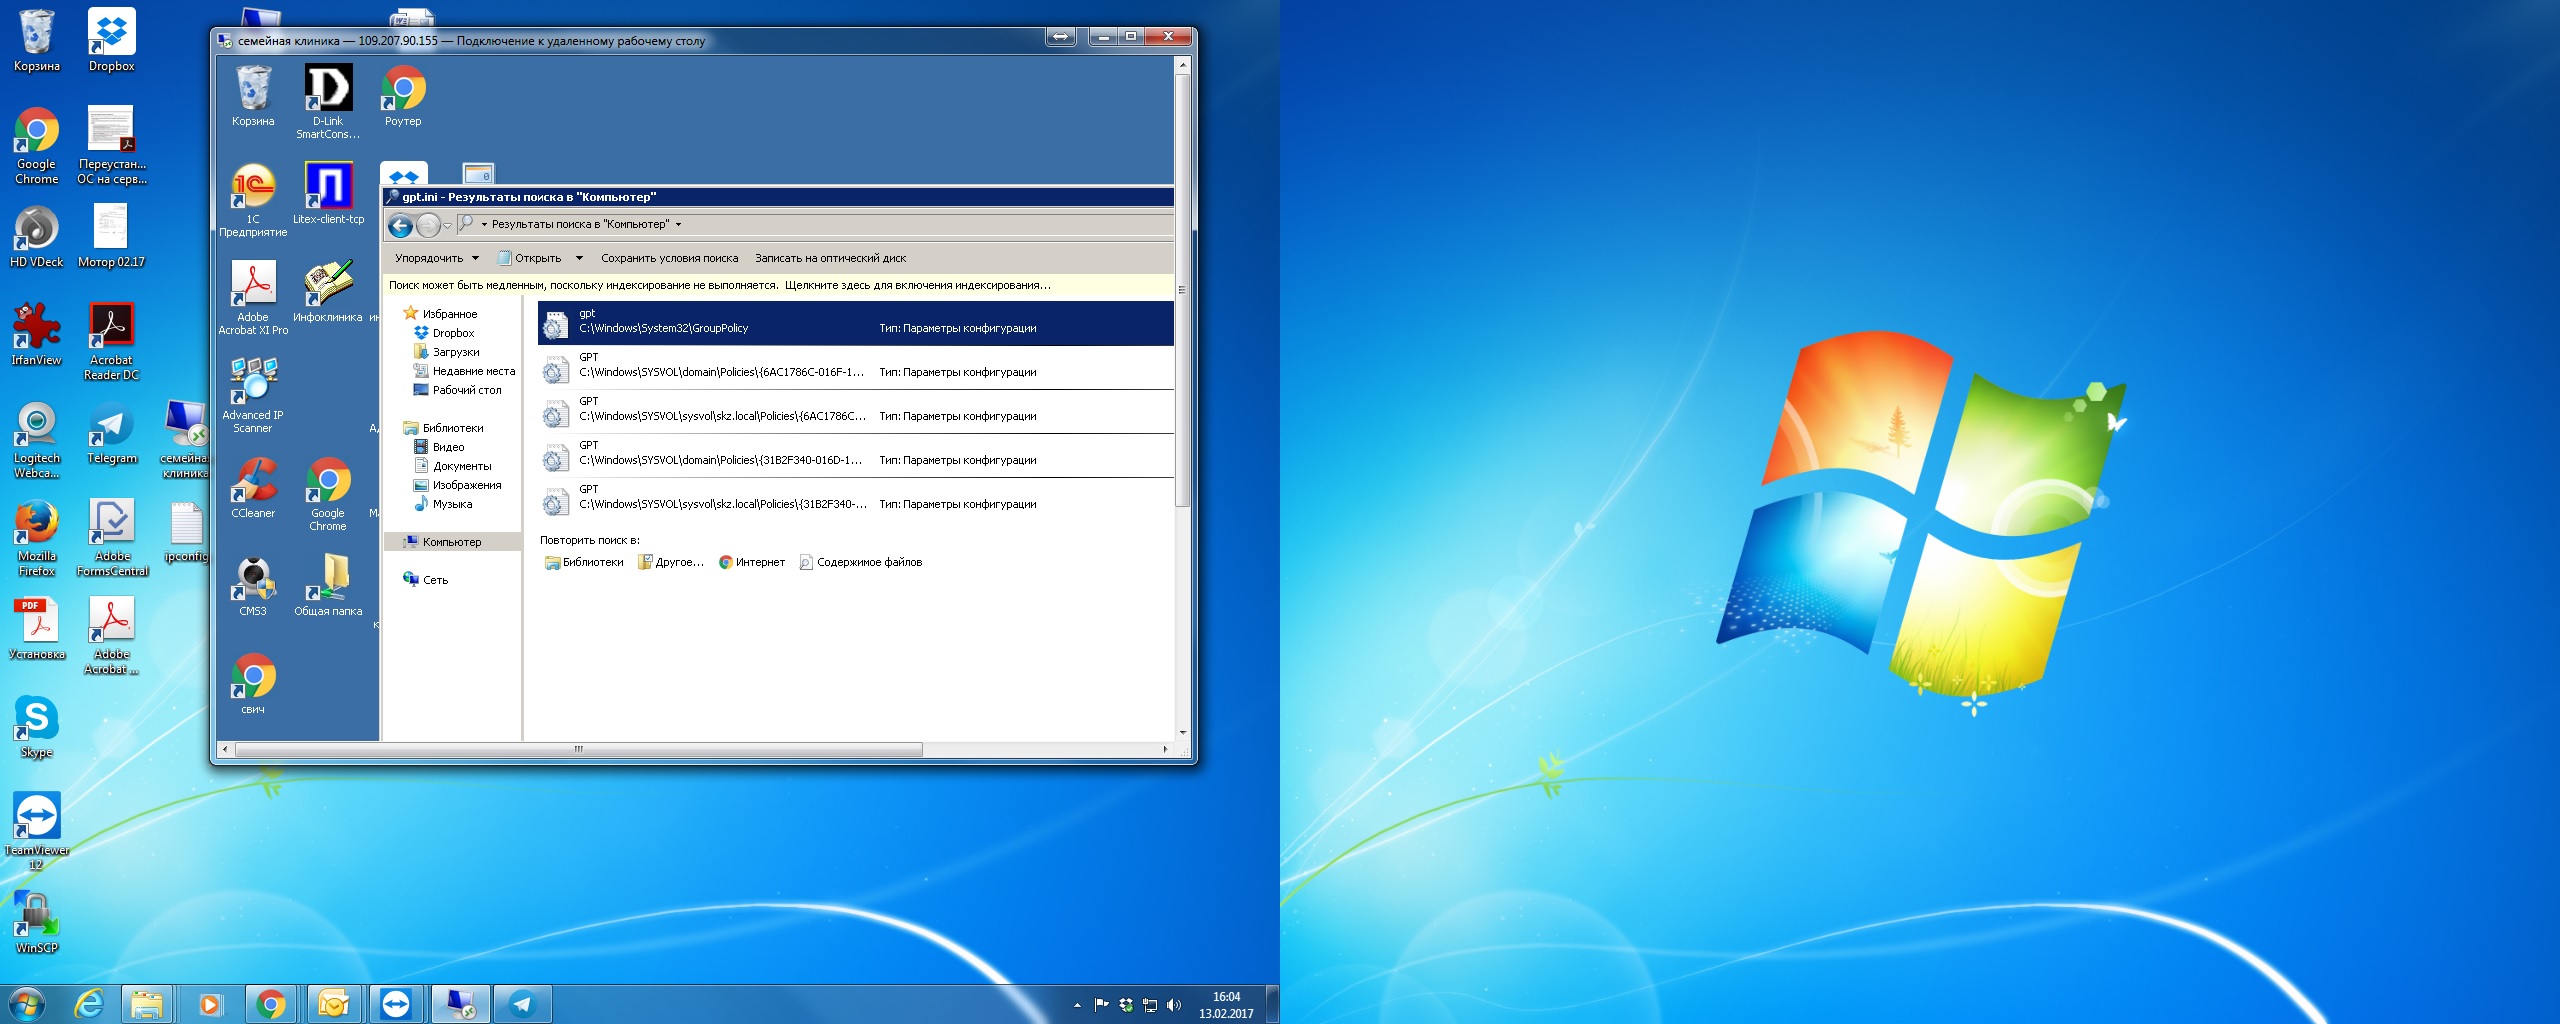The image size is (2560, 1024).
Task: Open CCleaner icon in remote session
Action: pos(253,487)
